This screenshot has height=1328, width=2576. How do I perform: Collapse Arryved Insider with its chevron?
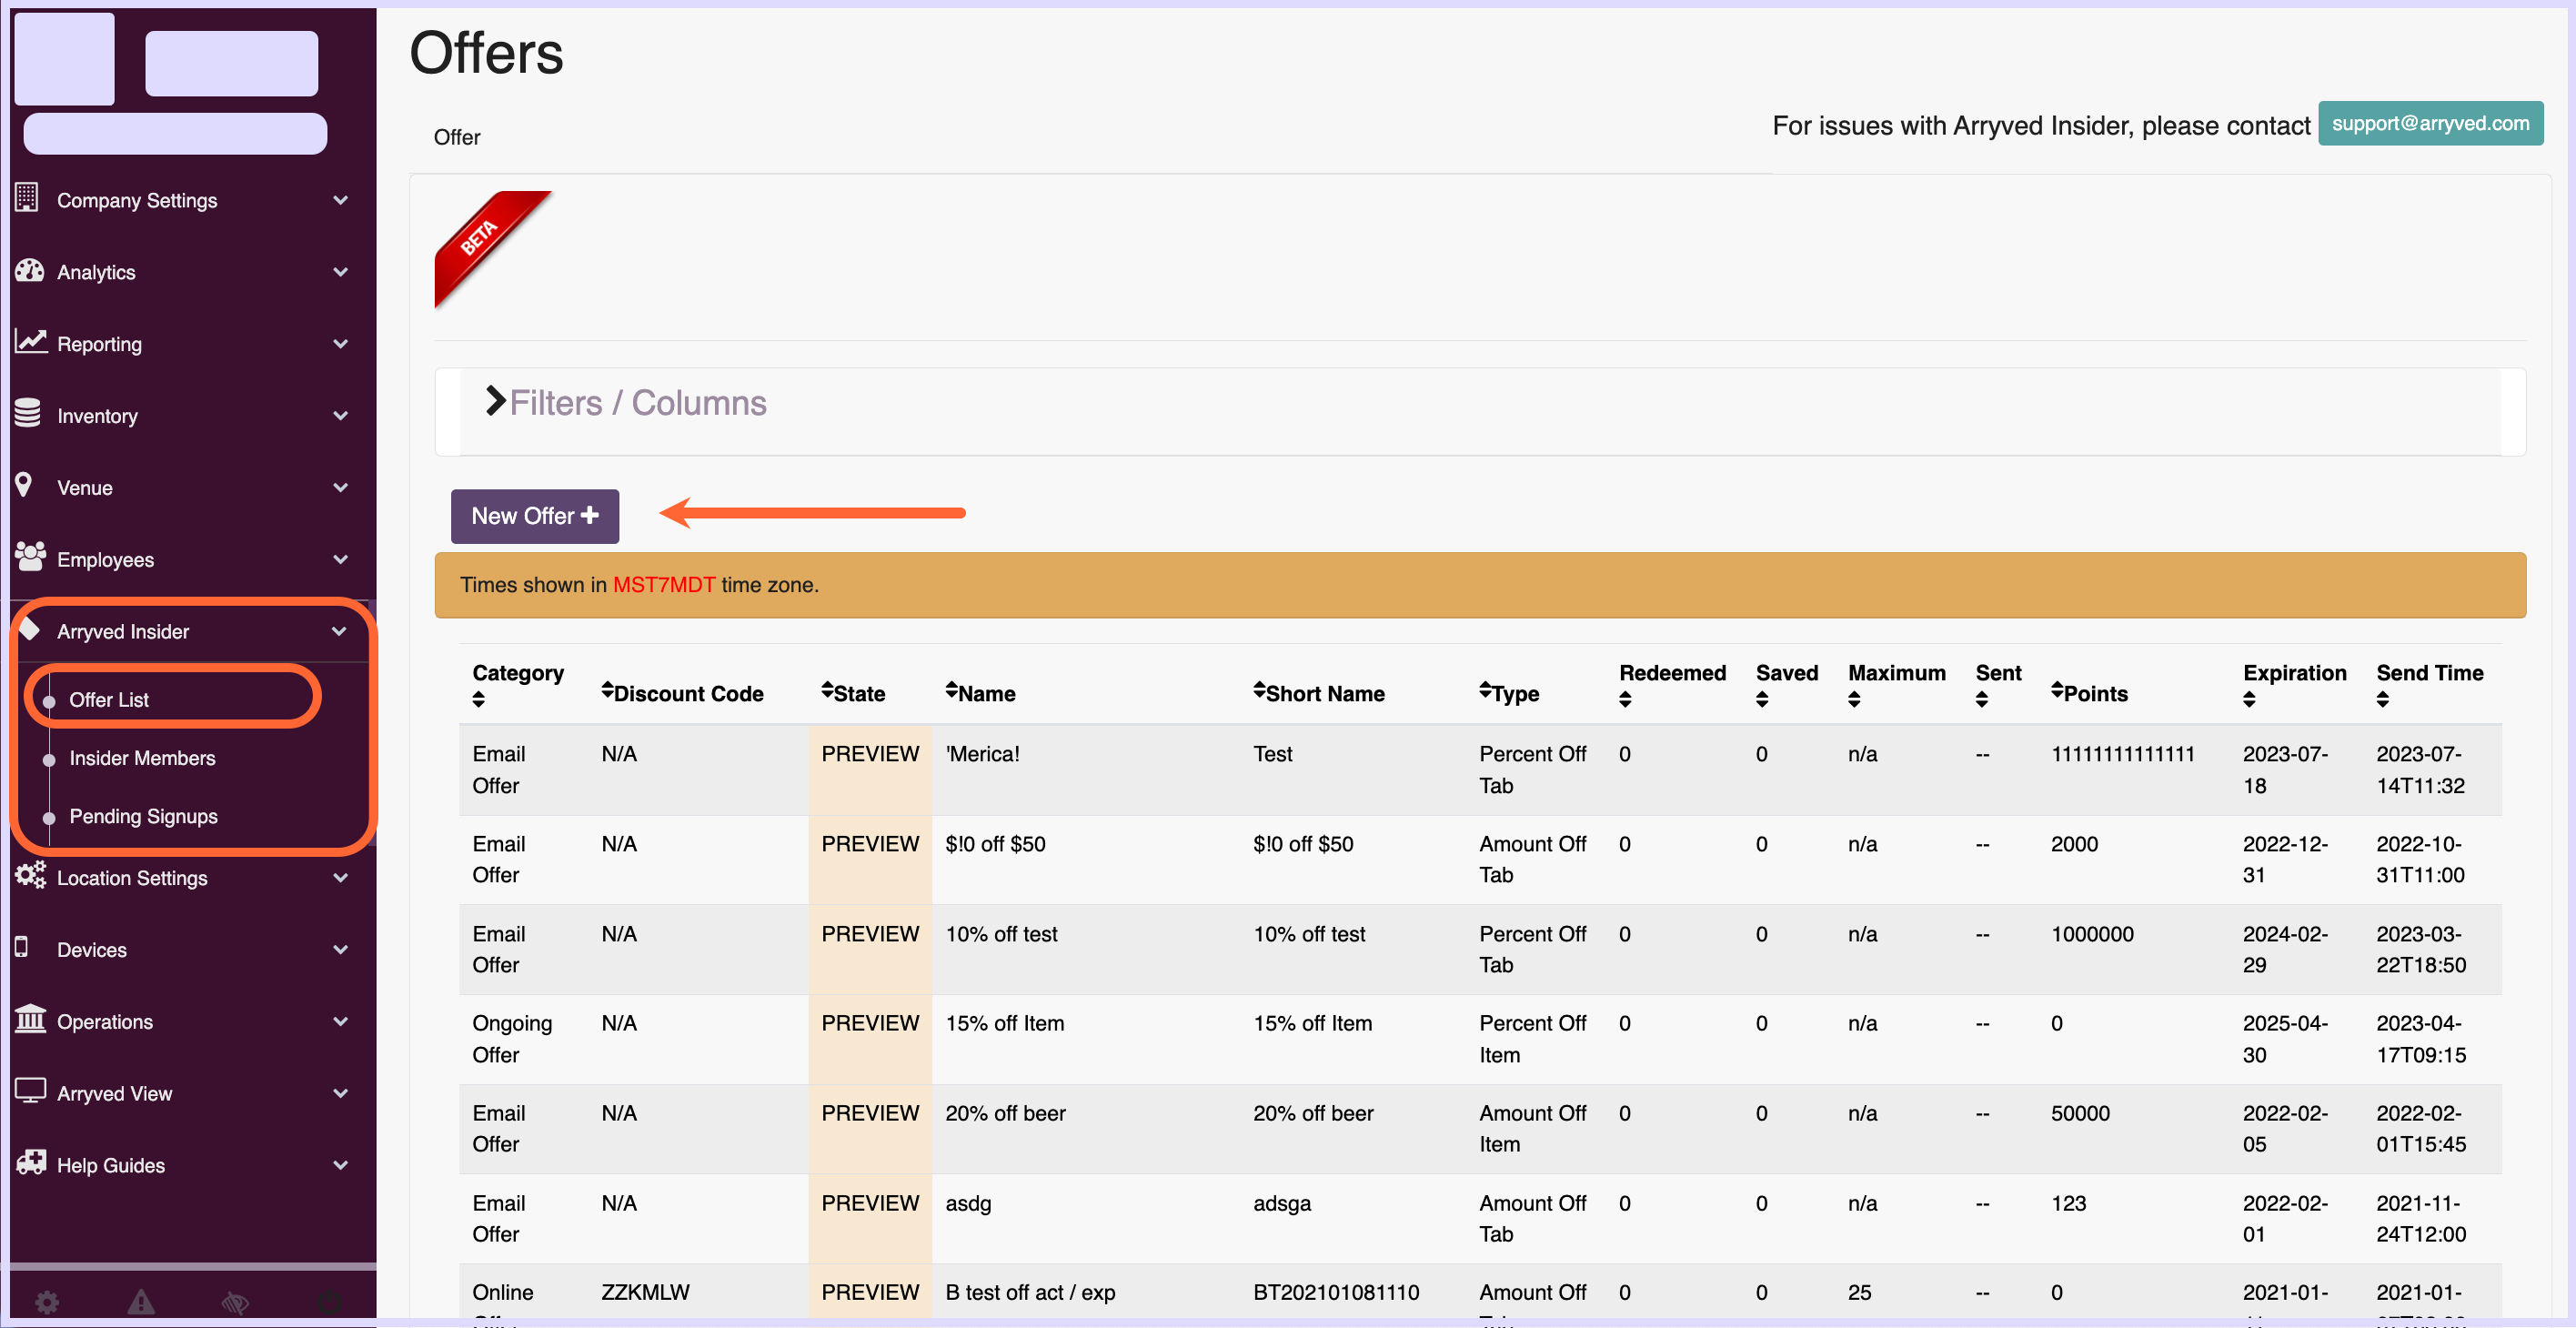pos(339,631)
